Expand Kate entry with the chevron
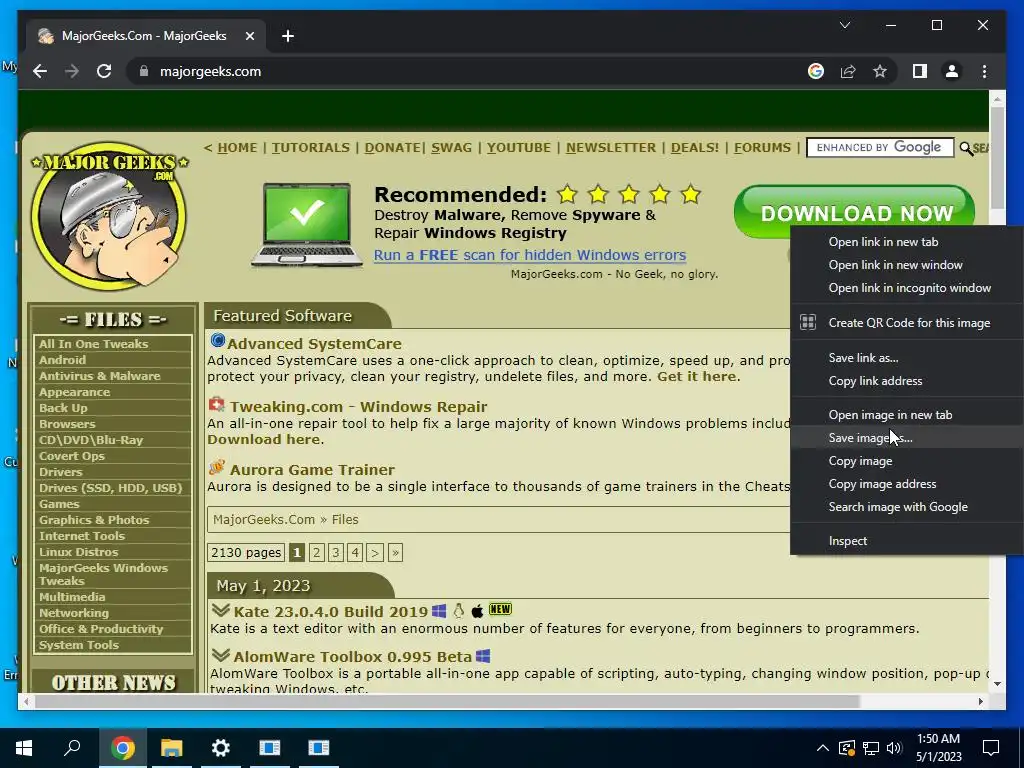The height and width of the screenshot is (768, 1024). [x=221, y=610]
